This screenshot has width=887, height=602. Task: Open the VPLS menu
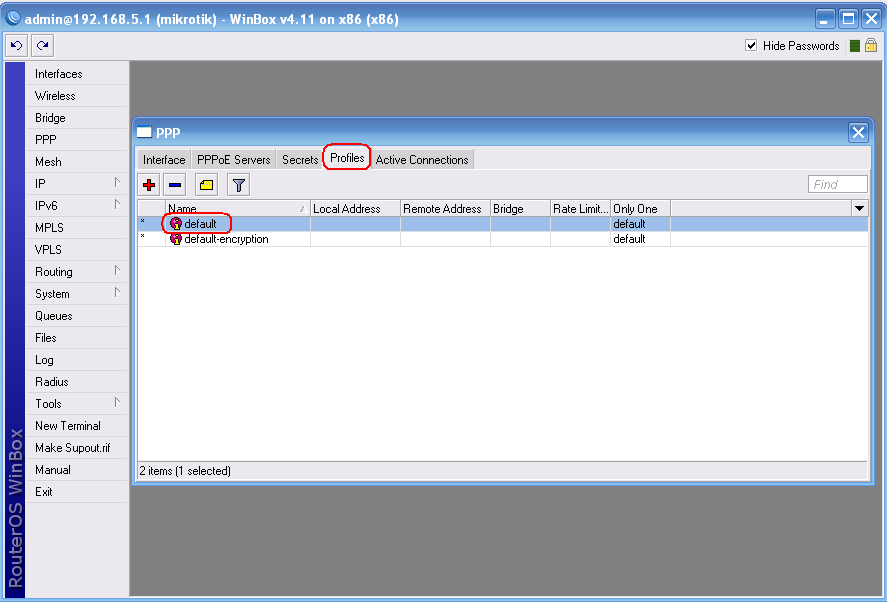pos(76,250)
